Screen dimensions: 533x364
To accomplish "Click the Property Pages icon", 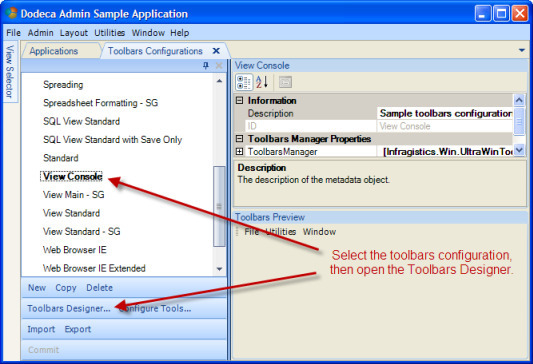I will click(x=285, y=82).
